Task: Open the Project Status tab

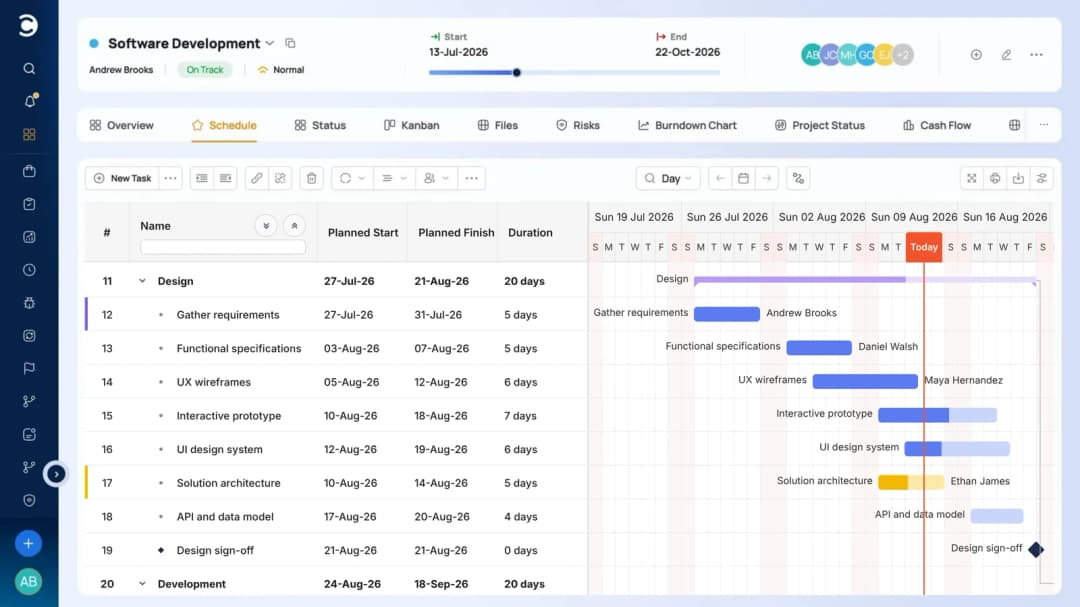Action: (820, 125)
